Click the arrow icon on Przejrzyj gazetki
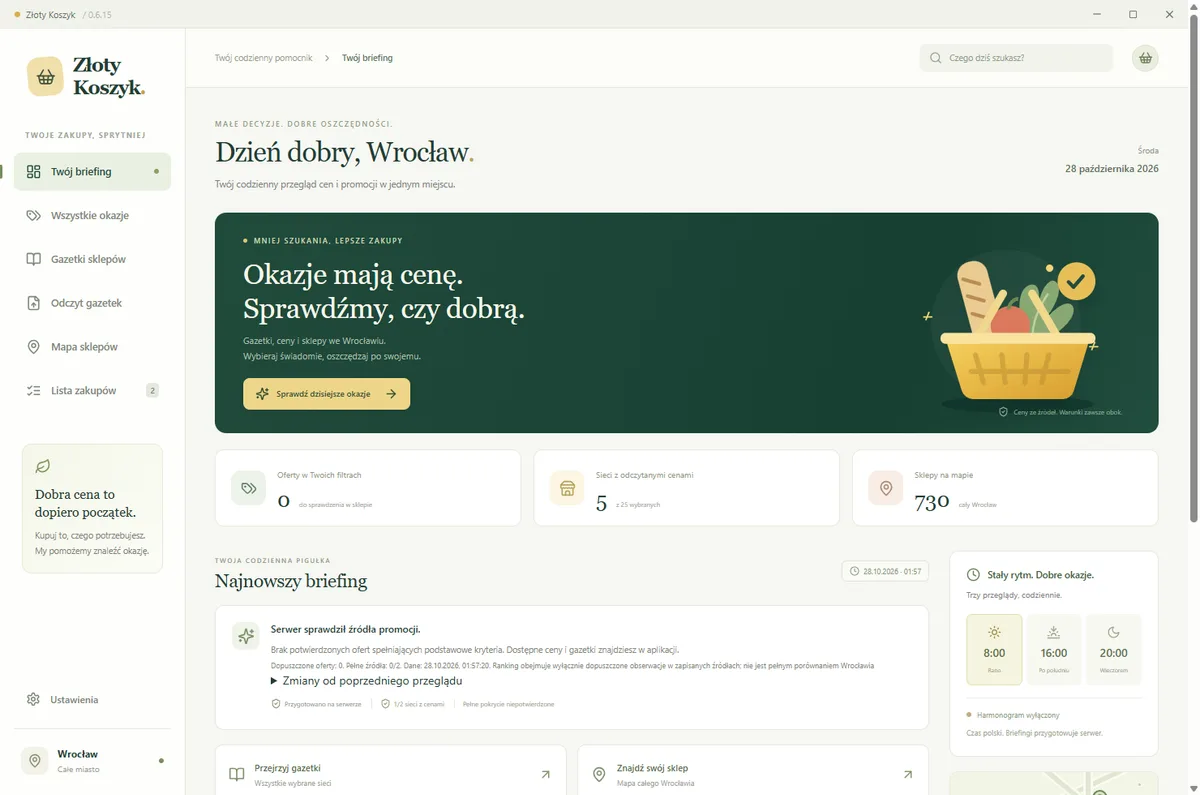This screenshot has width=1200, height=795. pos(545,774)
